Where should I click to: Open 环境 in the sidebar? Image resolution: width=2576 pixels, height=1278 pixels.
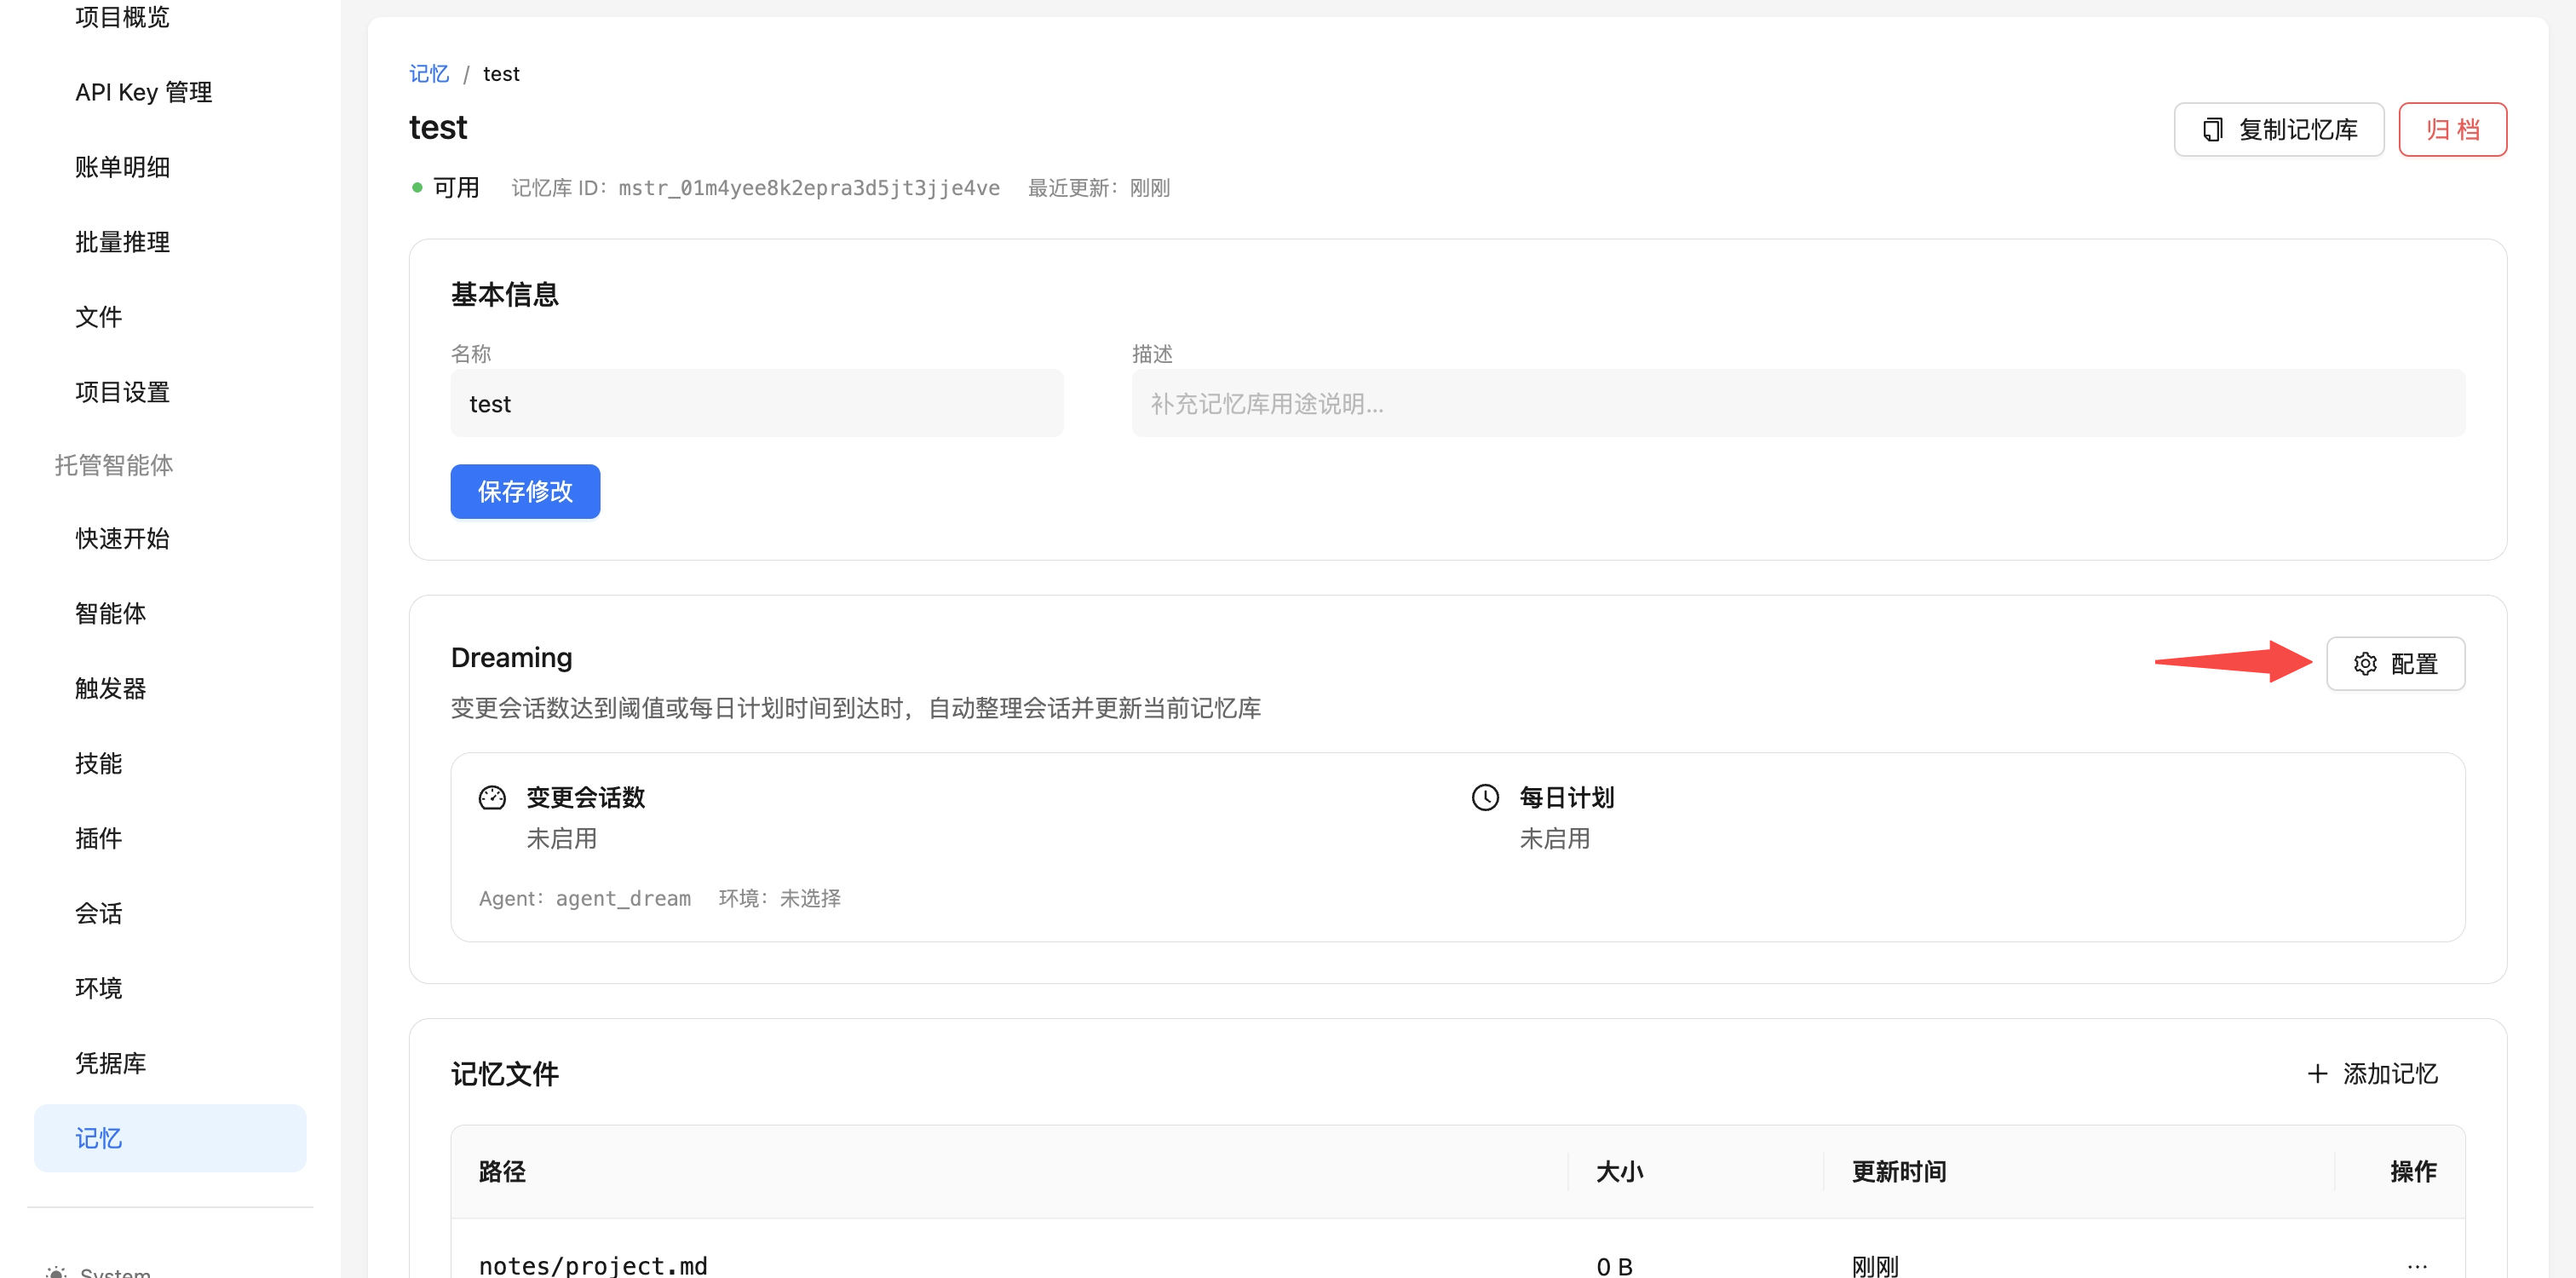pyautogui.click(x=98, y=989)
